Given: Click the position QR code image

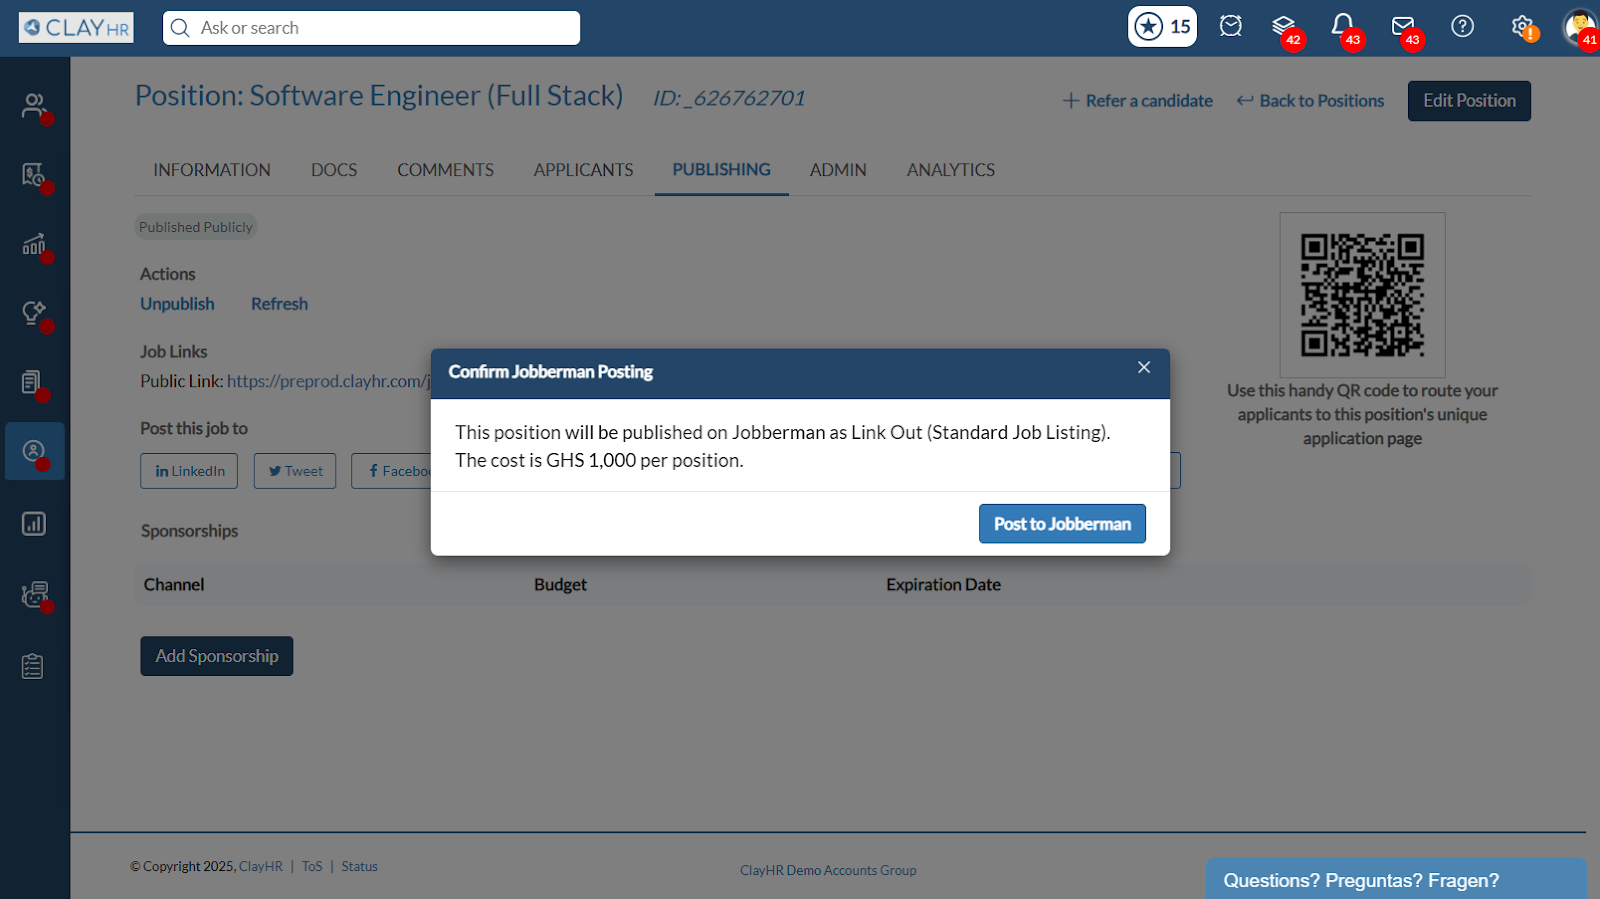Looking at the screenshot, I should pos(1362,295).
